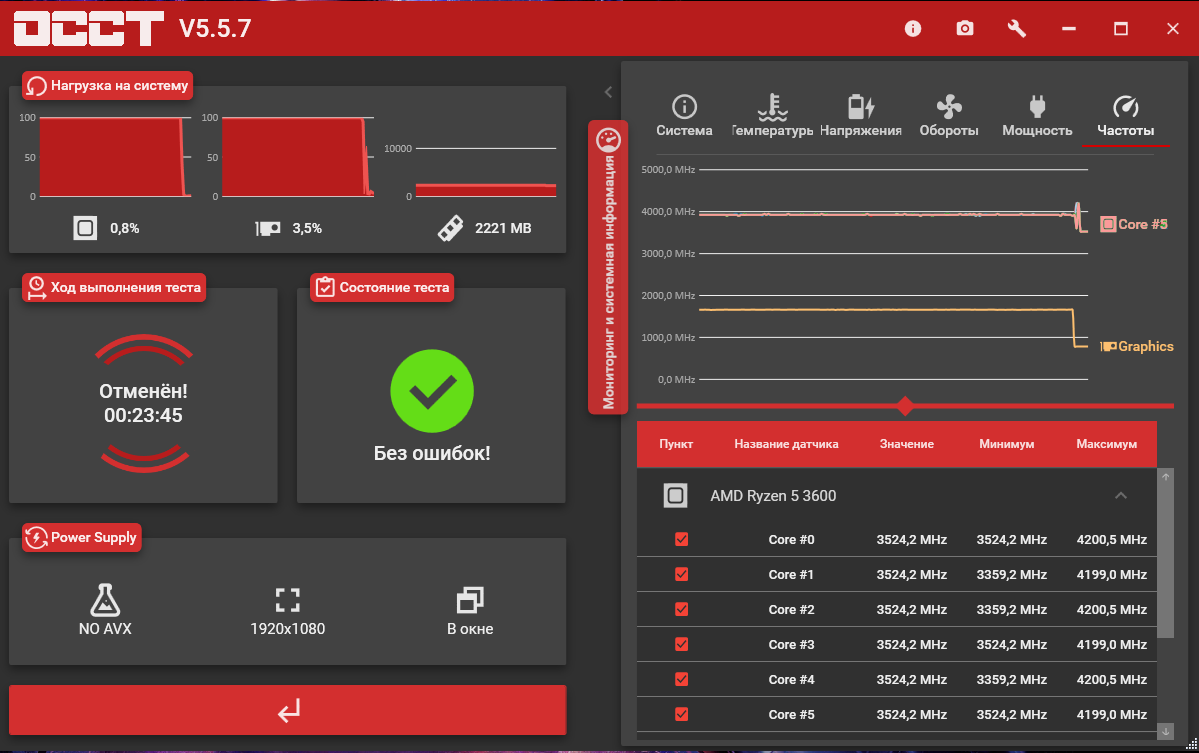
Task: Click the GPU usage card icon
Action: pyautogui.click(x=268, y=228)
